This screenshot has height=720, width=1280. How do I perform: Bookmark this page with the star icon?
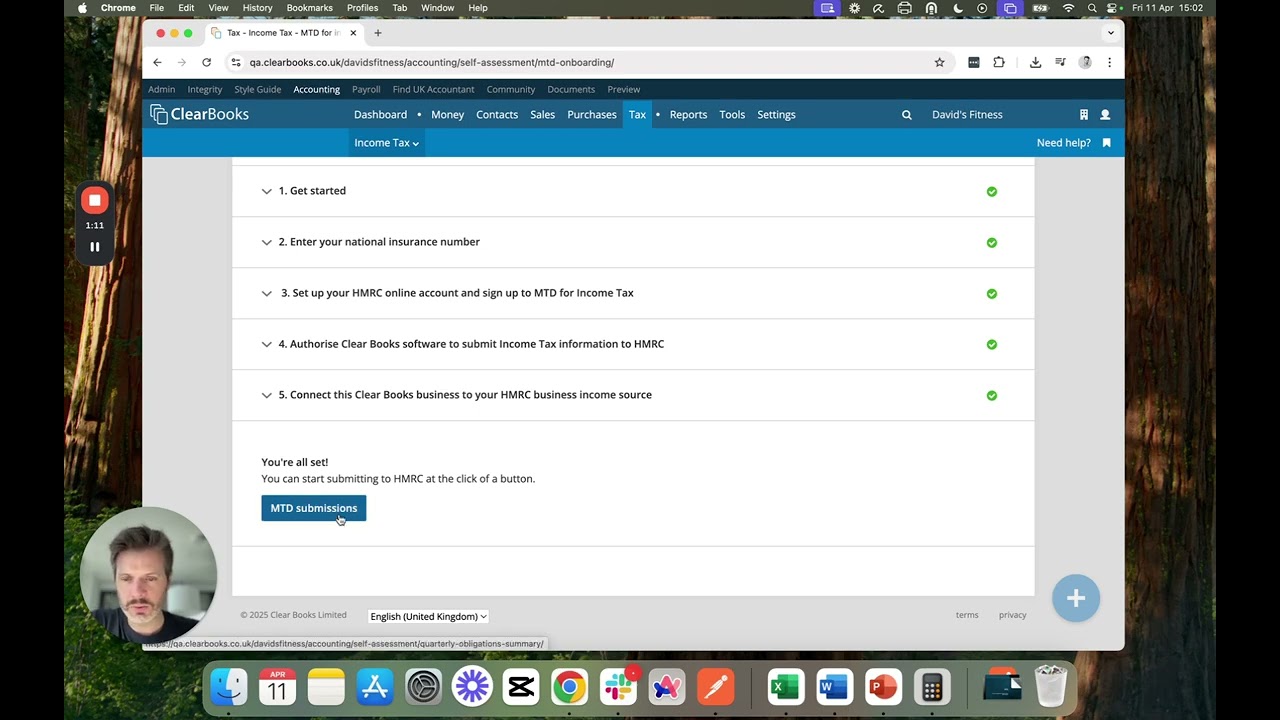pos(939,62)
